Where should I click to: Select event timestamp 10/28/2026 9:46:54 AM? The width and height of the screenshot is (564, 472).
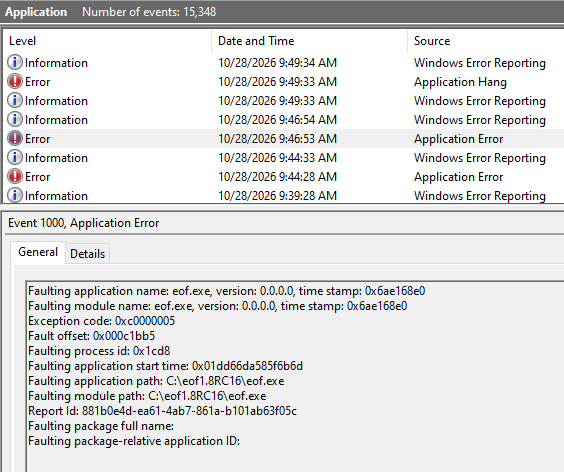click(277, 119)
